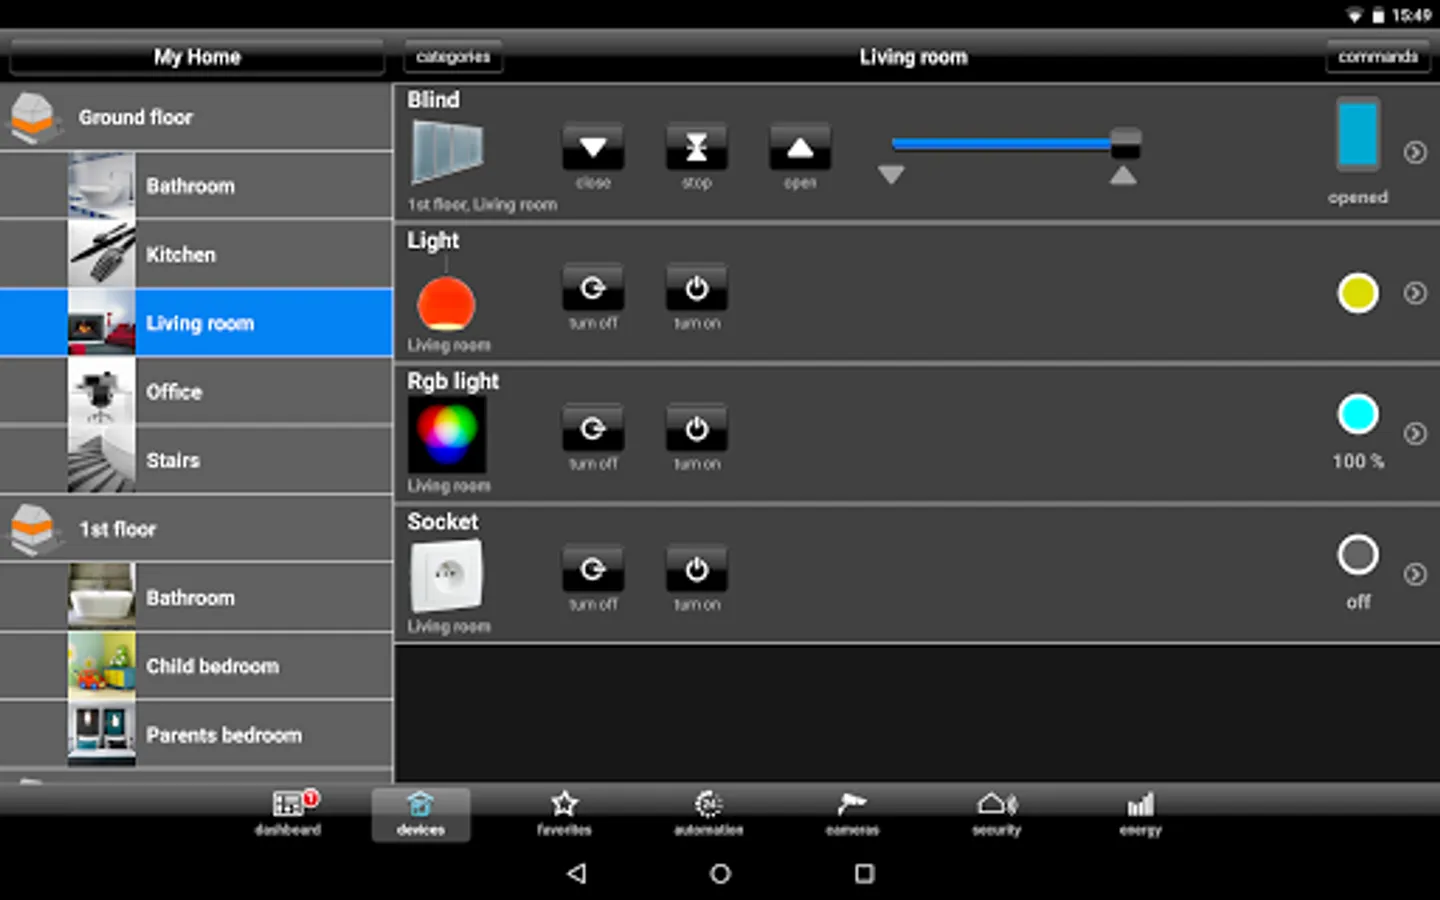Stop the Blind with the hourglass button
This screenshot has height=900, width=1440.
click(x=696, y=148)
